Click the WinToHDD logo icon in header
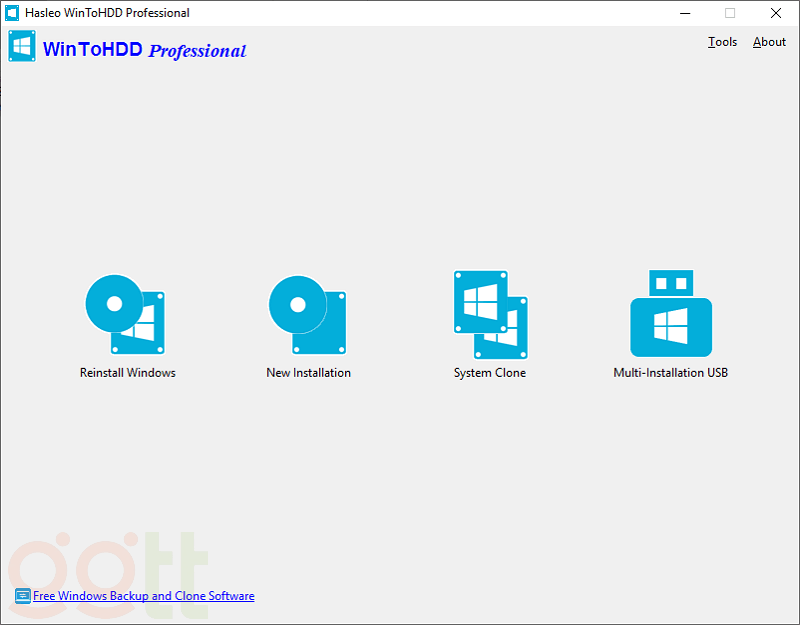The image size is (800, 625). tap(22, 47)
